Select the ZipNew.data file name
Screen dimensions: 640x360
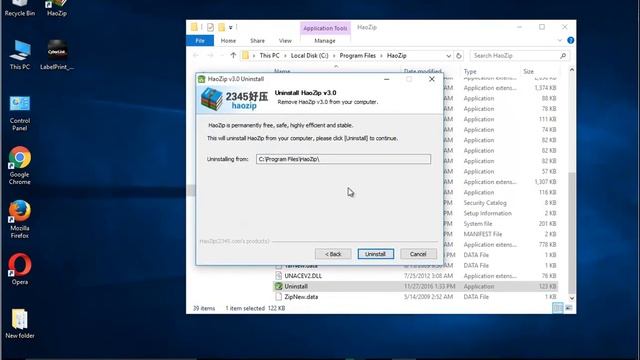301,297
